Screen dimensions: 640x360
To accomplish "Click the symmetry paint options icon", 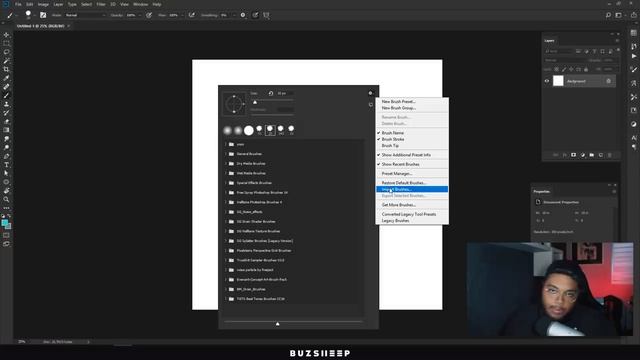I will tap(266, 15).
